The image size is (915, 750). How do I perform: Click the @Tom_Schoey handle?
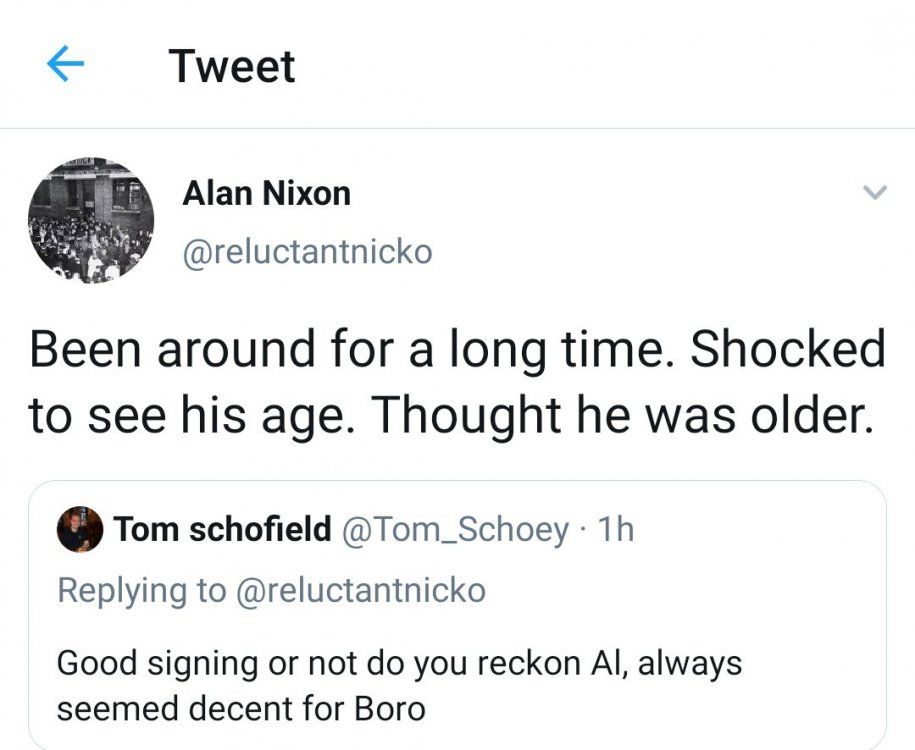tap(456, 529)
